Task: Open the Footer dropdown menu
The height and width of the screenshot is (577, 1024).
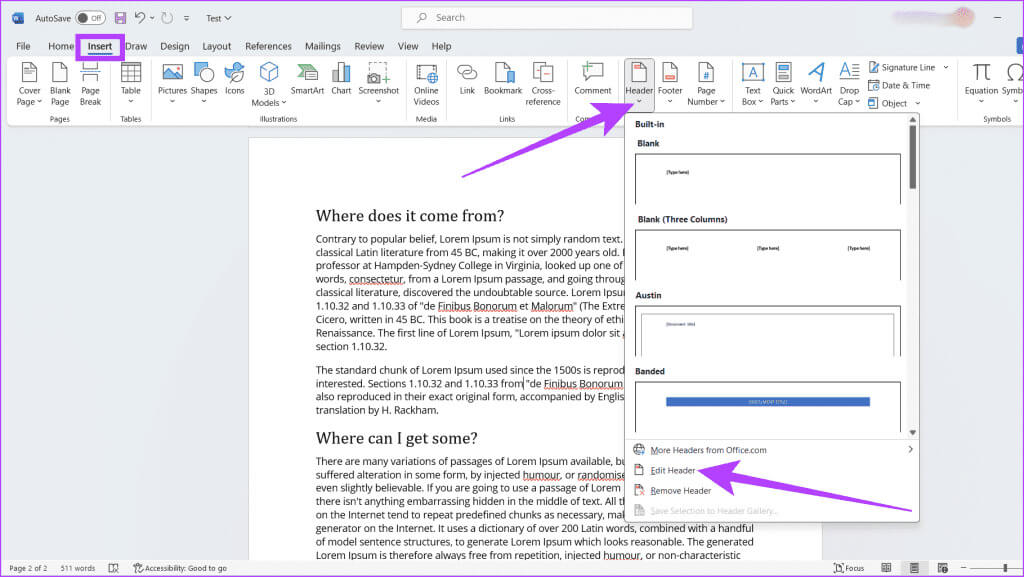Action: click(x=670, y=84)
